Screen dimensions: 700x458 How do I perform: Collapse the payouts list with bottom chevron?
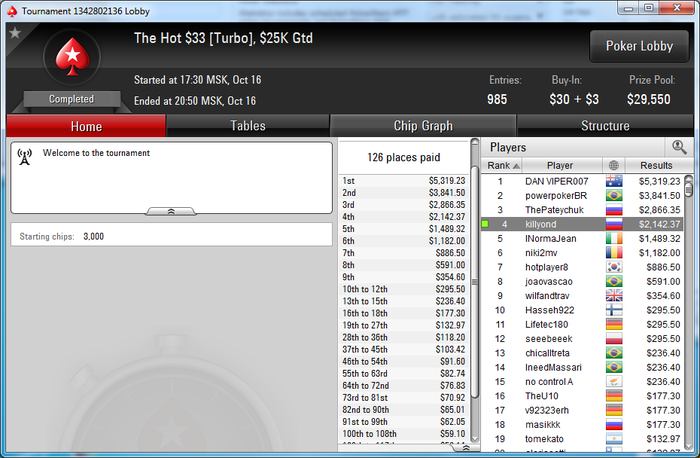pyautogui.click(x=465, y=448)
